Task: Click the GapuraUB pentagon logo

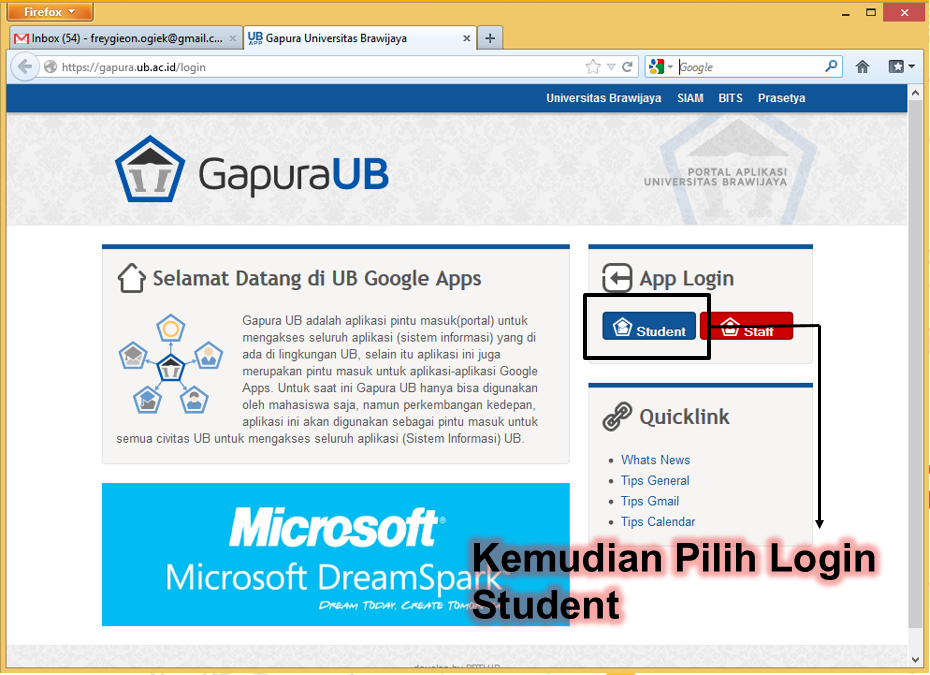Action: [149, 170]
